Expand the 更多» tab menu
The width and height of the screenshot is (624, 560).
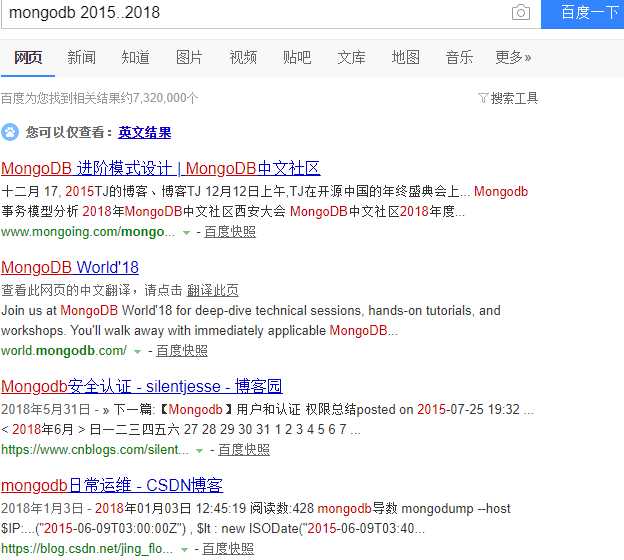pyautogui.click(x=513, y=57)
